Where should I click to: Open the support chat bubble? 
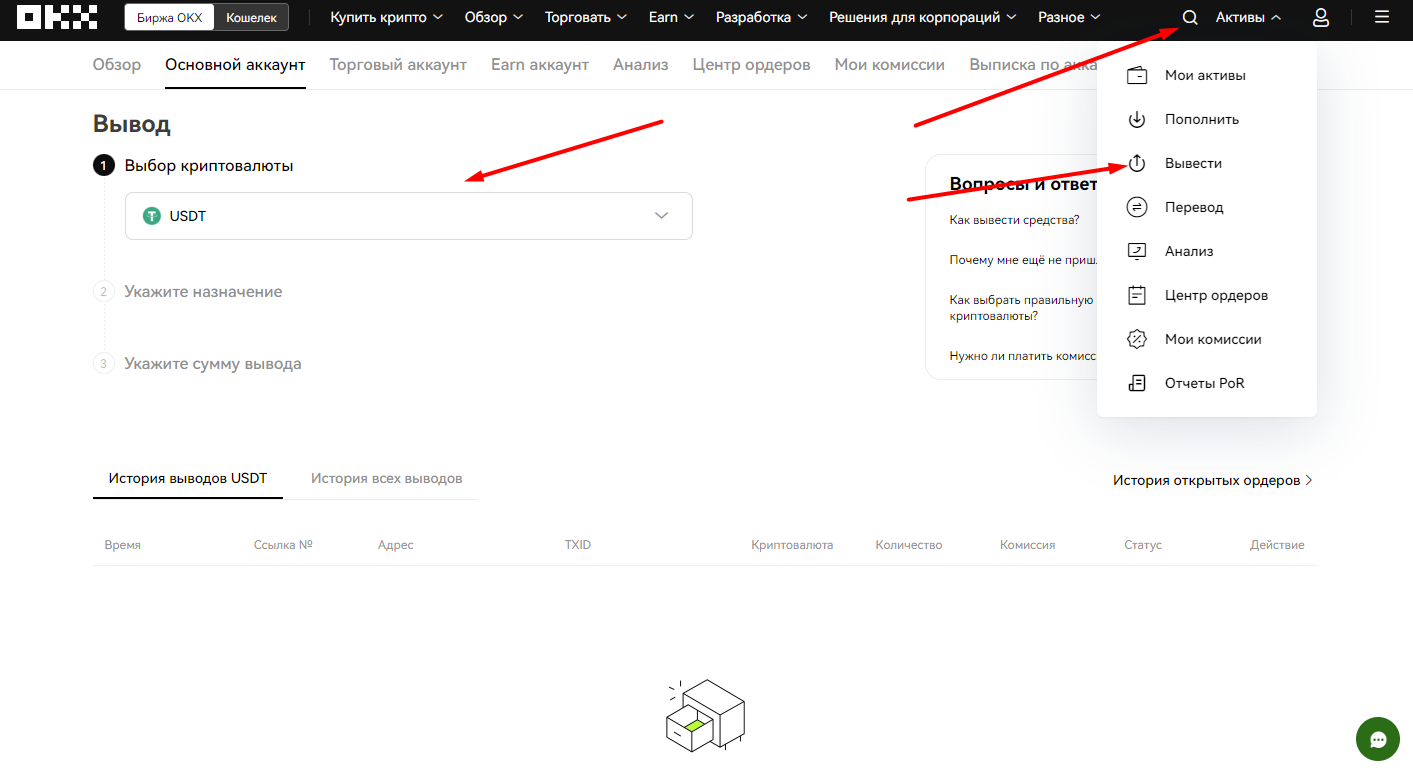pyautogui.click(x=1378, y=739)
